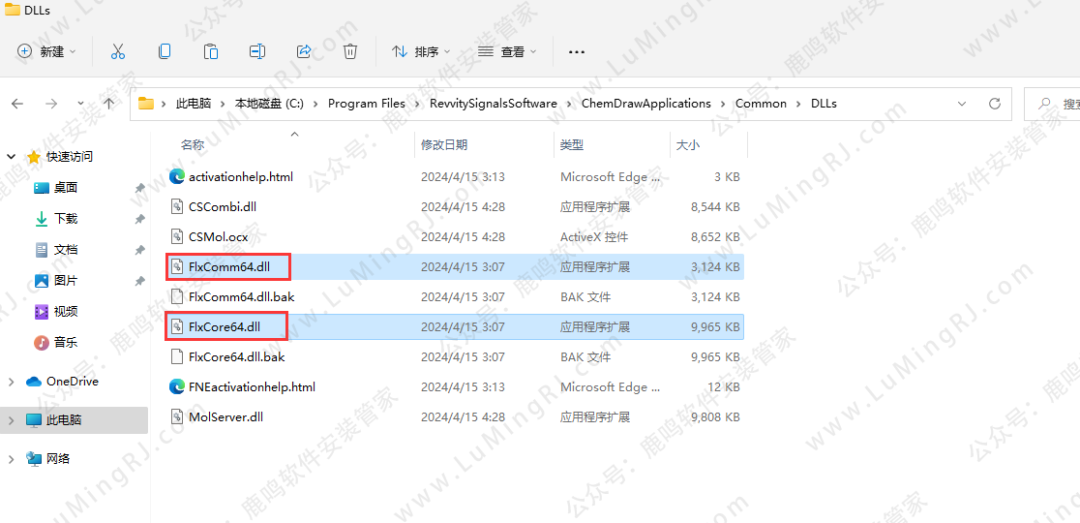This screenshot has height=523, width=1080.
Task: Click Program Files breadcrumb segment
Action: click(x=366, y=103)
